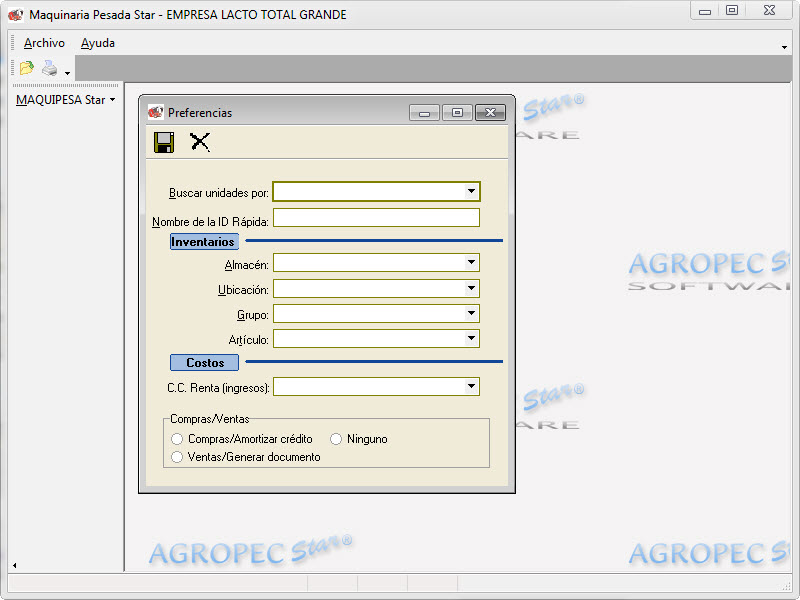Screen dimensions: 800x600
Task: Close the Maquinaria Pesada Star window
Action: click(x=769, y=11)
